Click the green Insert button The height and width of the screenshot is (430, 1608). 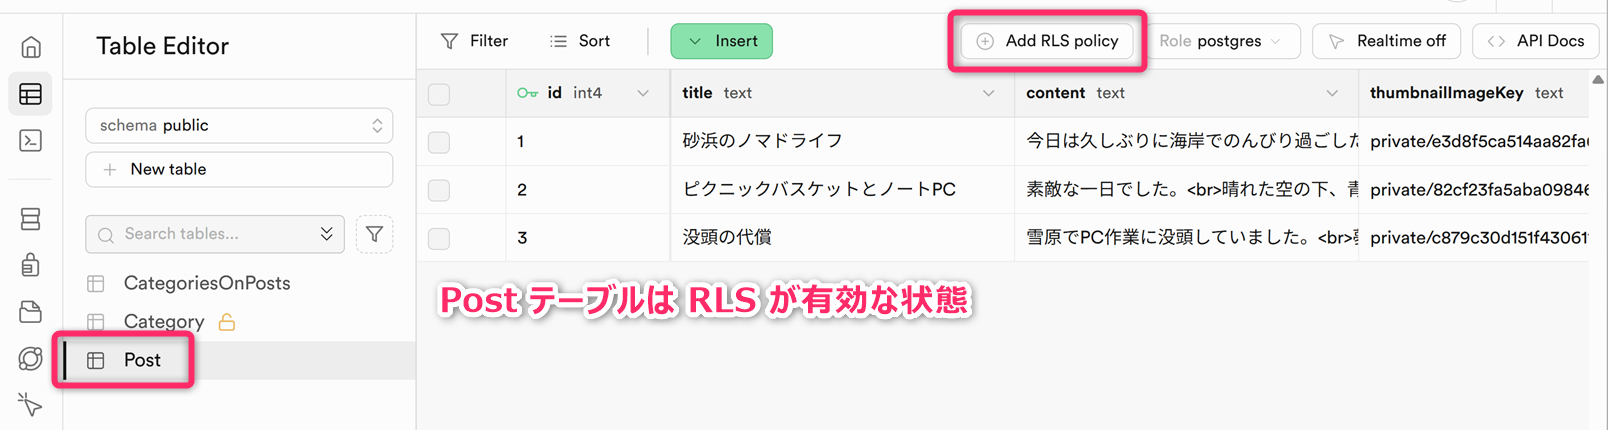point(721,41)
